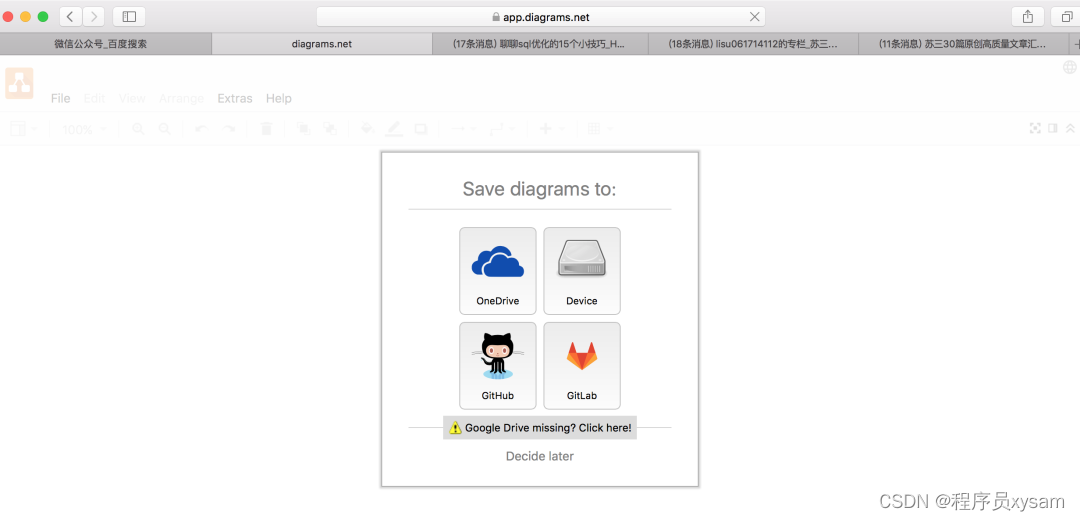Open the insert plus dropdown

pos(552,129)
